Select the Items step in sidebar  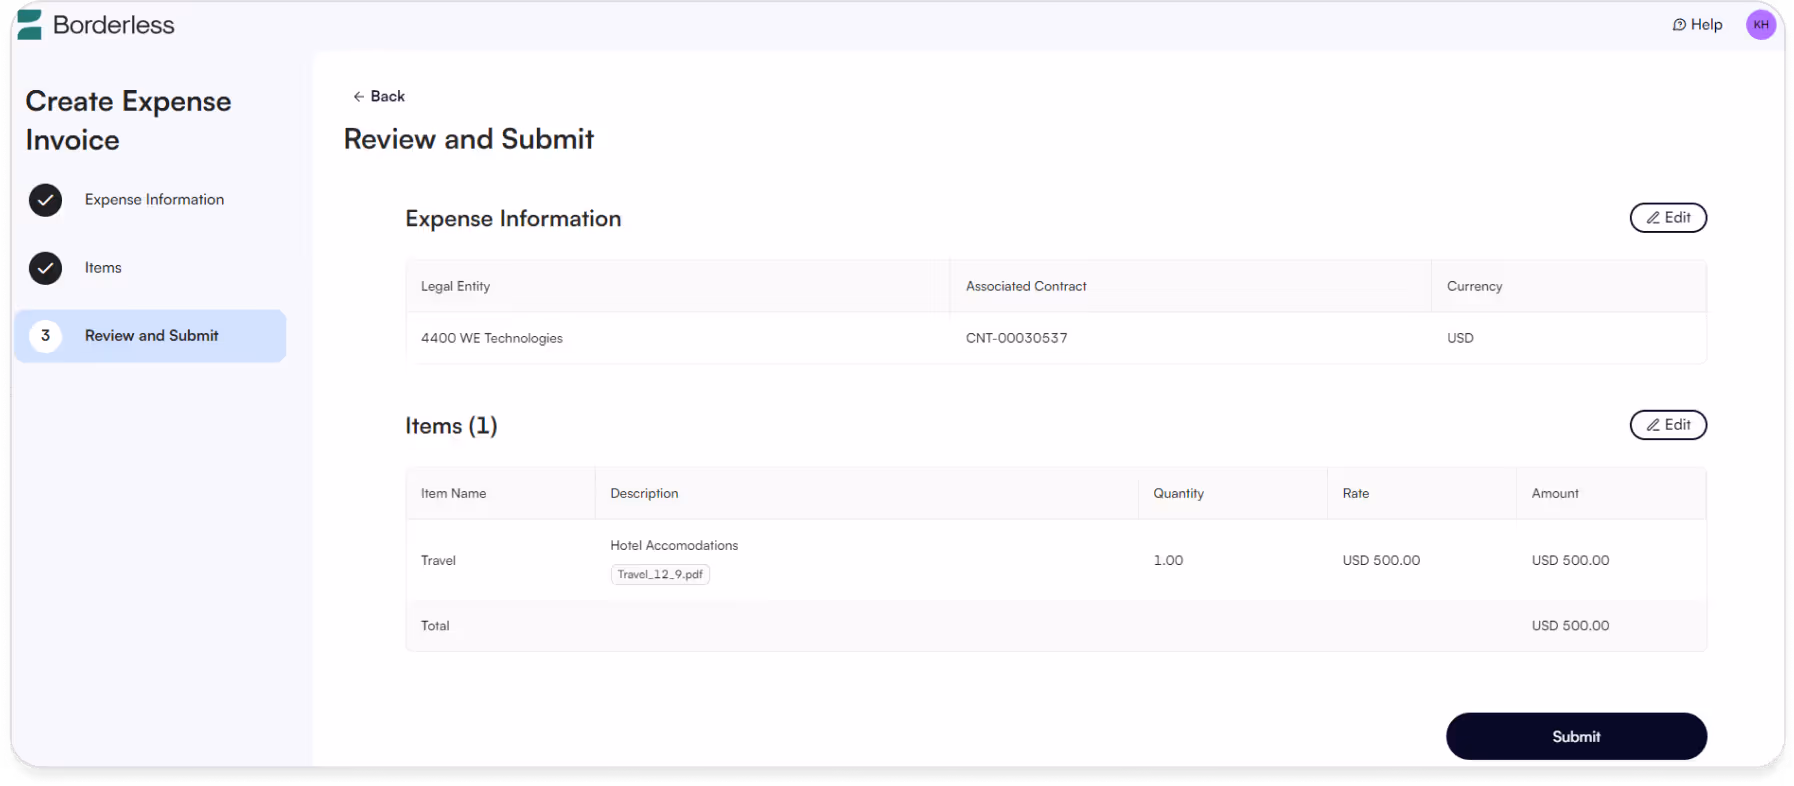(103, 268)
